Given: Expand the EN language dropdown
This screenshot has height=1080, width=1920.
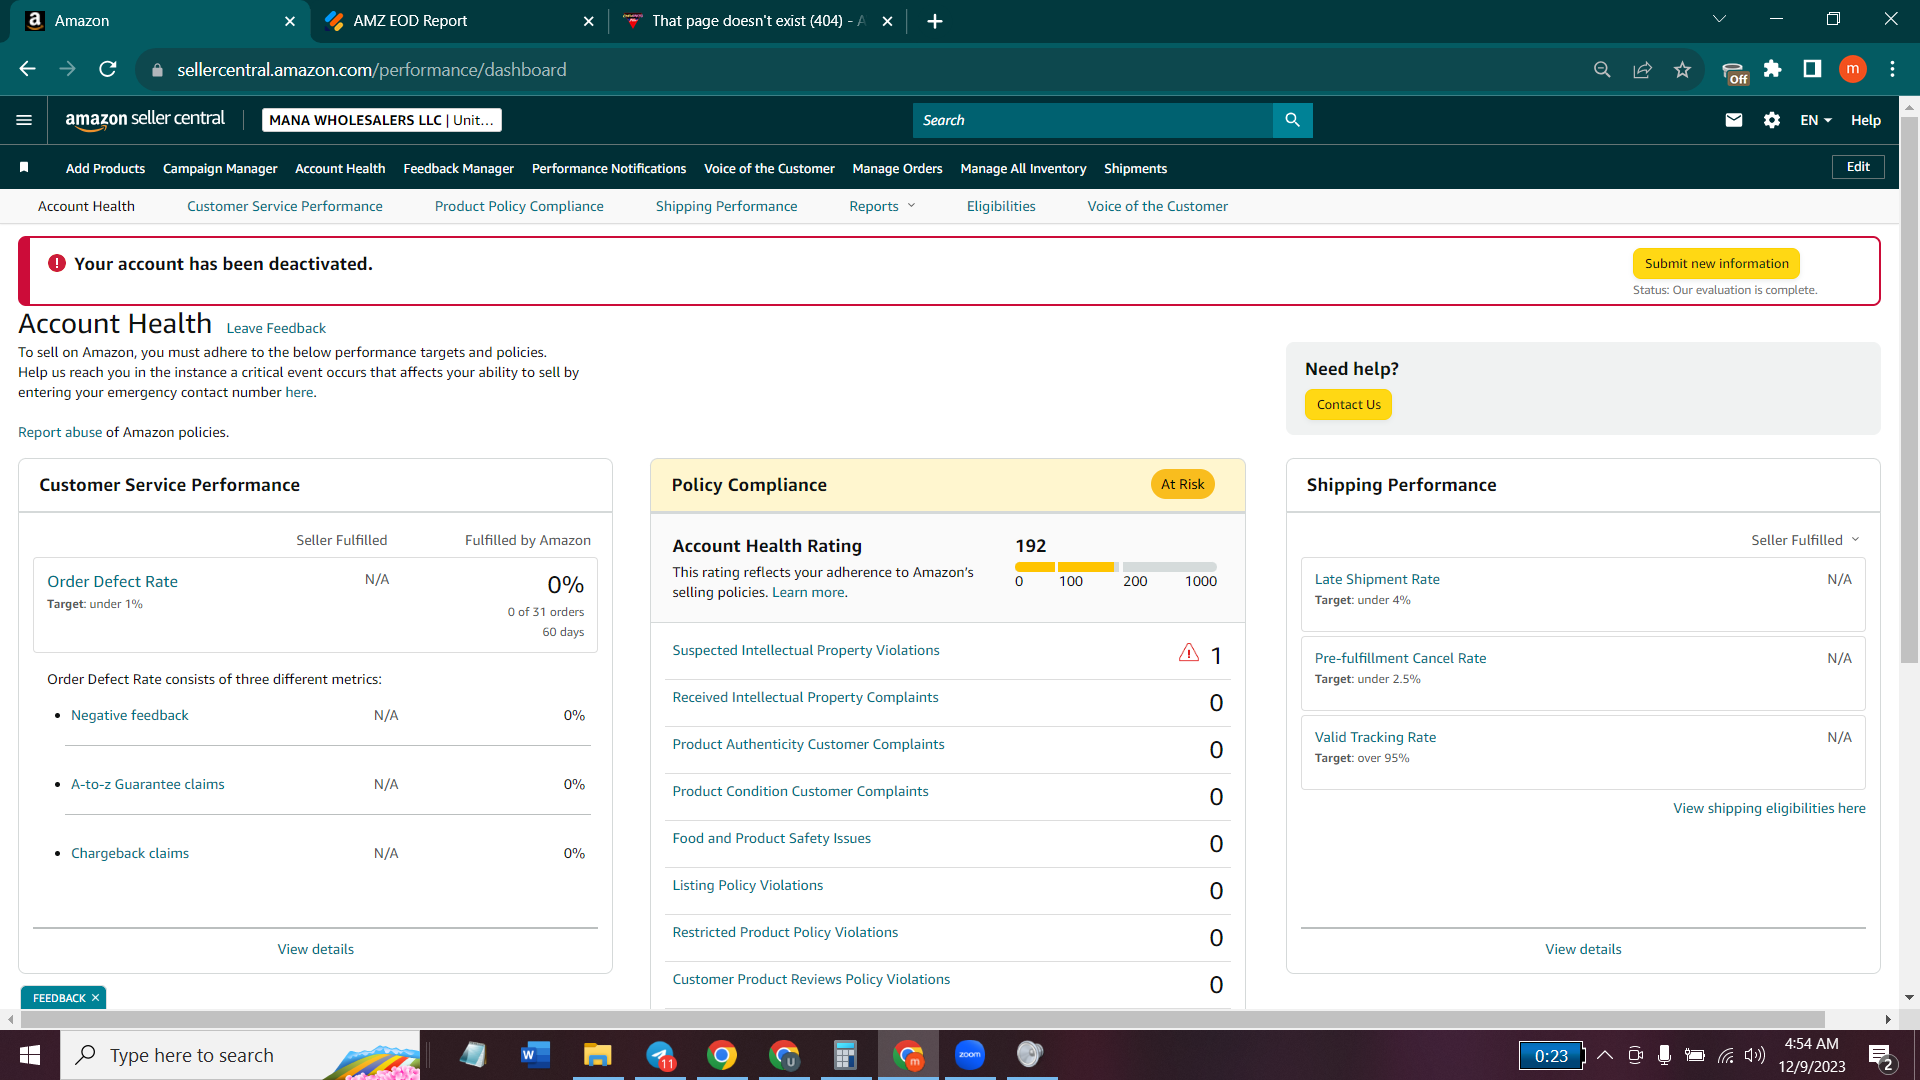Looking at the screenshot, I should point(1816,120).
